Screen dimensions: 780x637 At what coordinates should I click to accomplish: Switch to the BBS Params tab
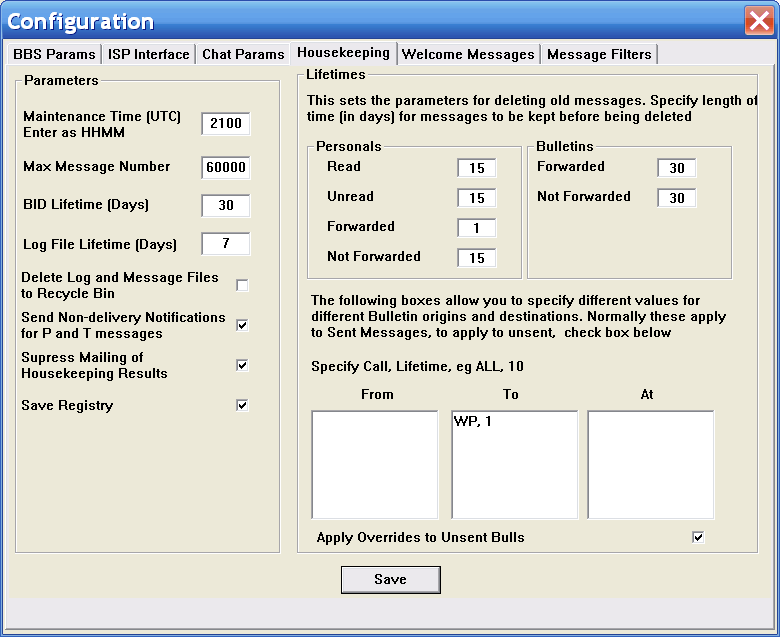tap(54, 54)
